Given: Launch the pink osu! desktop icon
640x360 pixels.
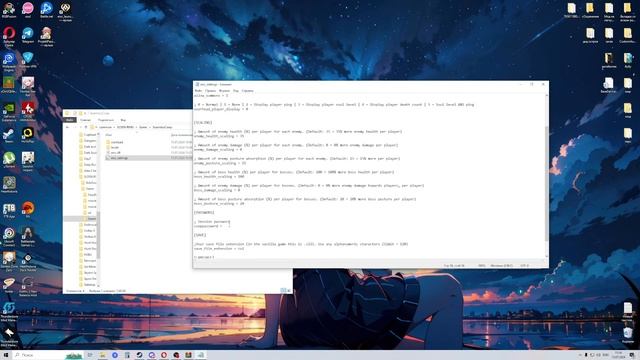Looking at the screenshot, I should pos(28,10).
